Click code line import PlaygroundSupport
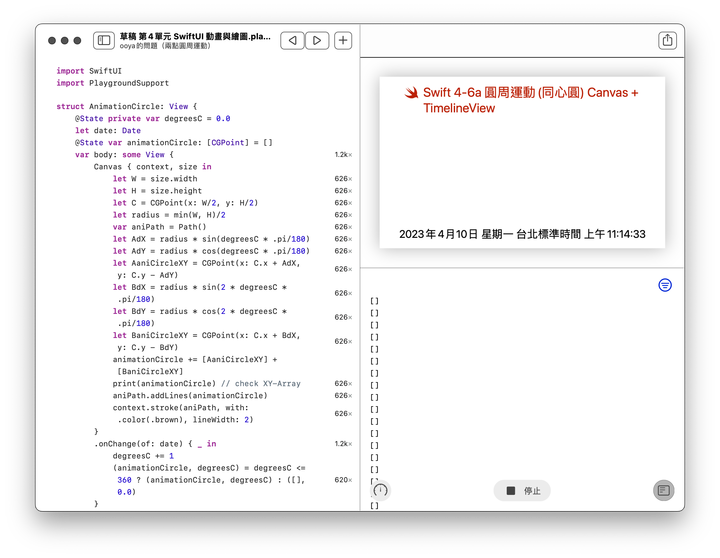720x558 pixels. pos(112,83)
